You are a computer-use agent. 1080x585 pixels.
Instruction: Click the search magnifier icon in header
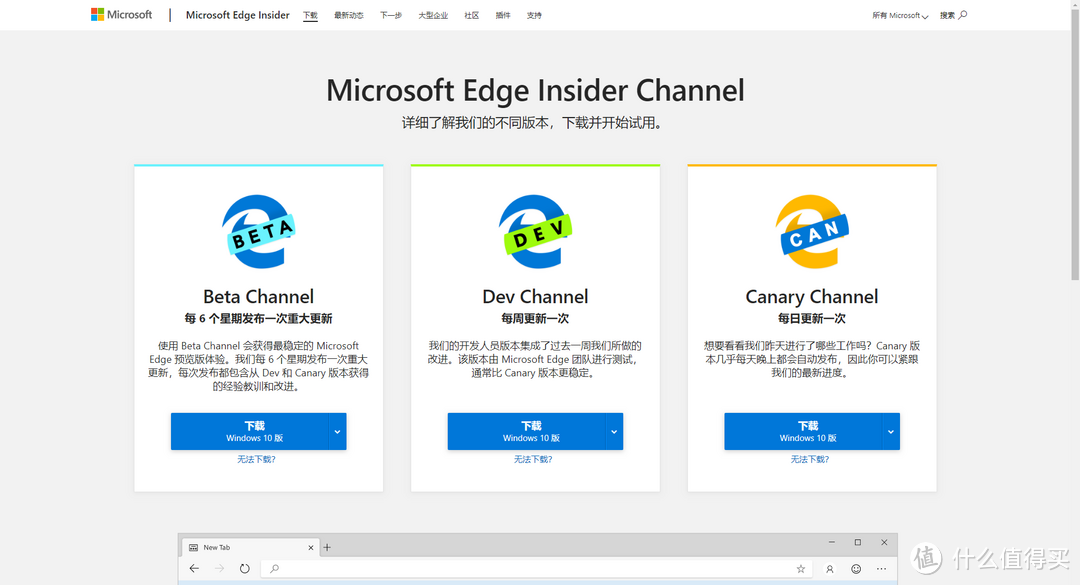[x=963, y=14]
